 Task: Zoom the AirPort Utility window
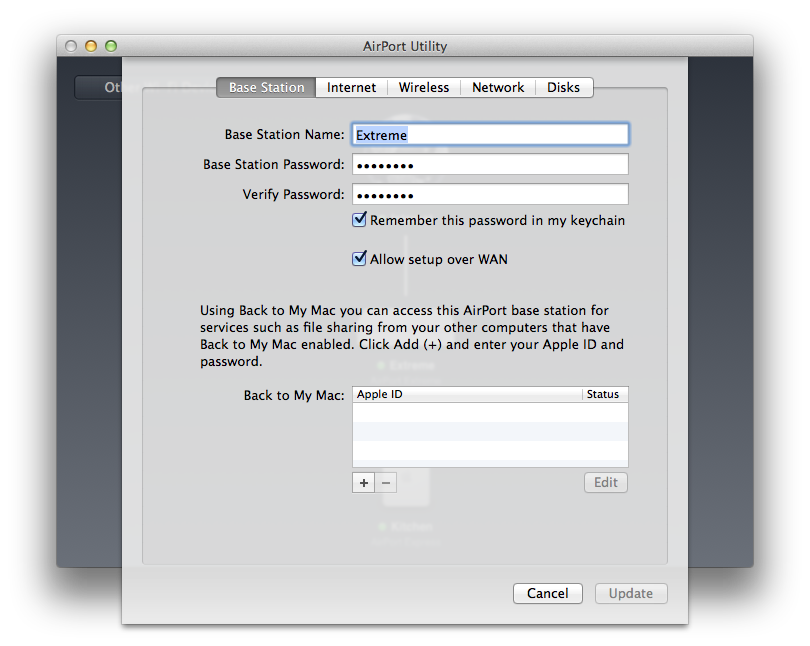click(x=111, y=46)
